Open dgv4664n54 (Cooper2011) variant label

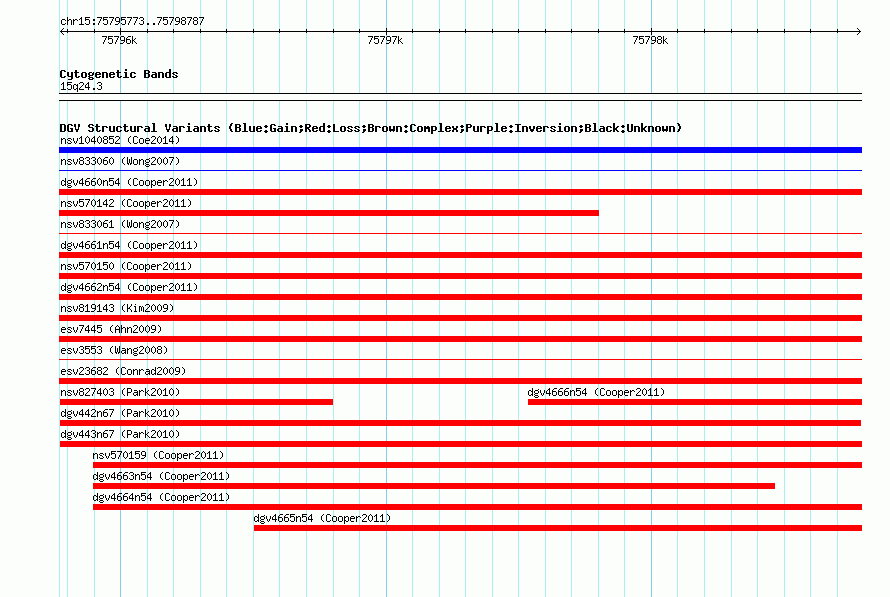161,497
